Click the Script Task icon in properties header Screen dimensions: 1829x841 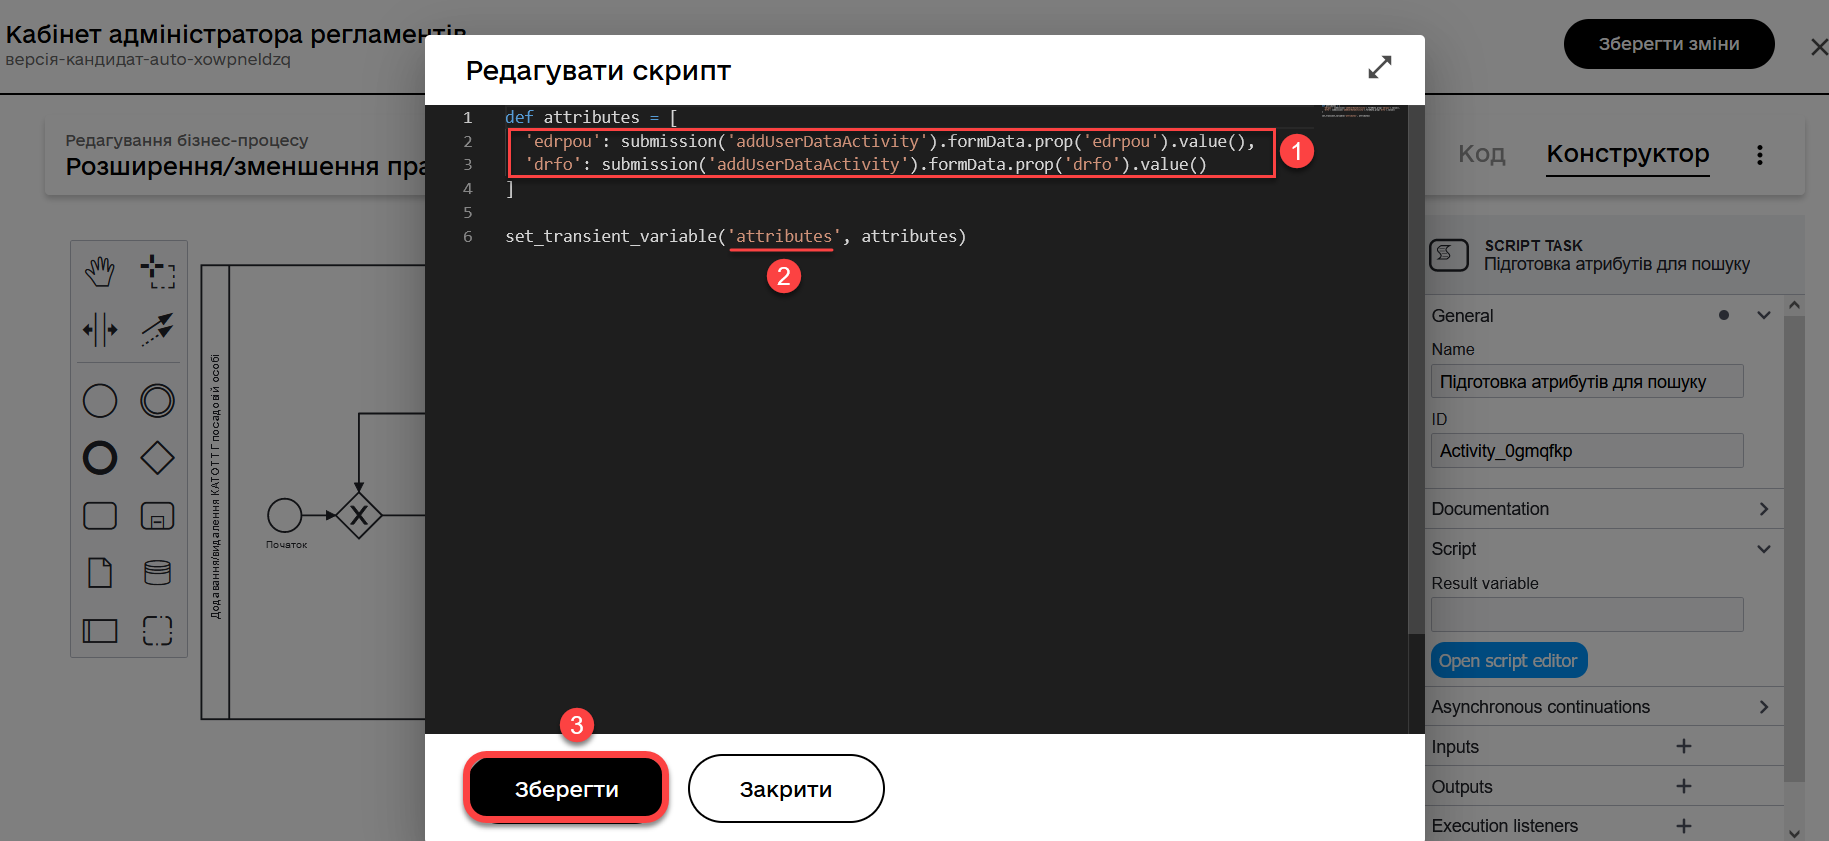click(x=1449, y=255)
